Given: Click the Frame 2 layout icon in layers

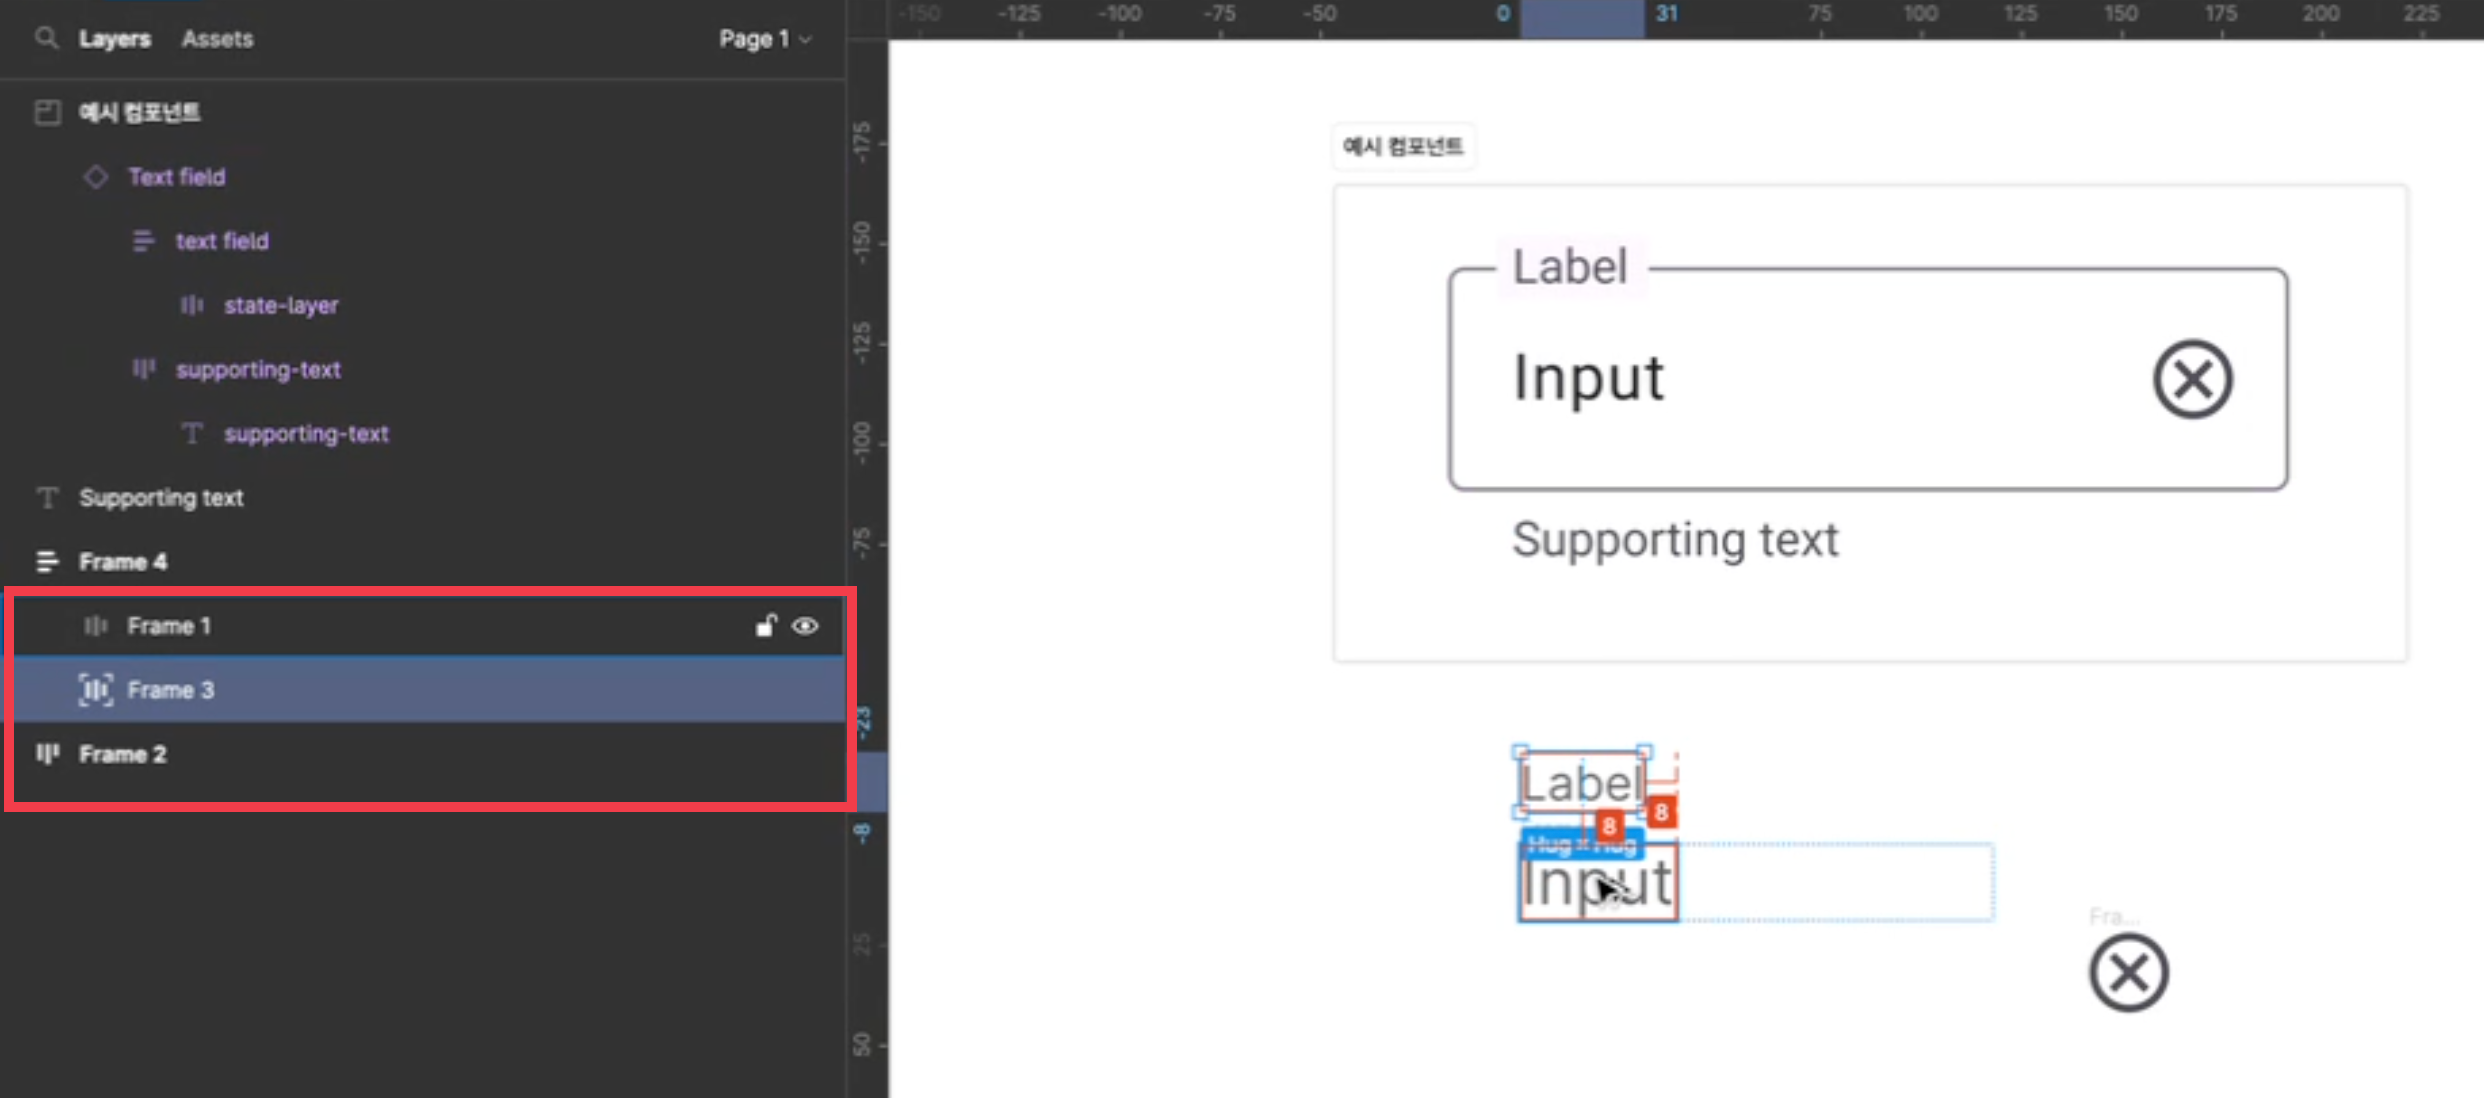Looking at the screenshot, I should coord(47,754).
